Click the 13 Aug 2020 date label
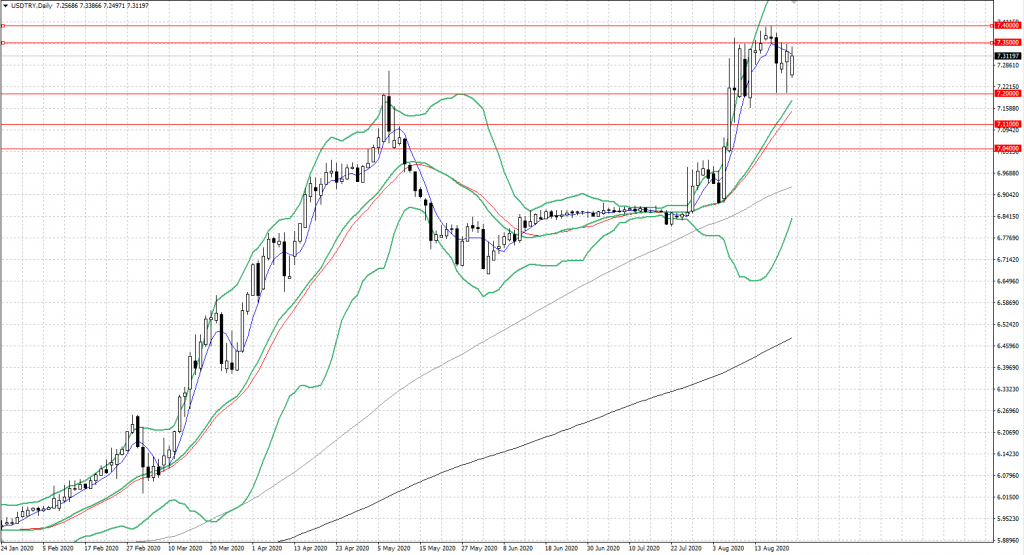This screenshot has height=555, width=1024. 772,549
